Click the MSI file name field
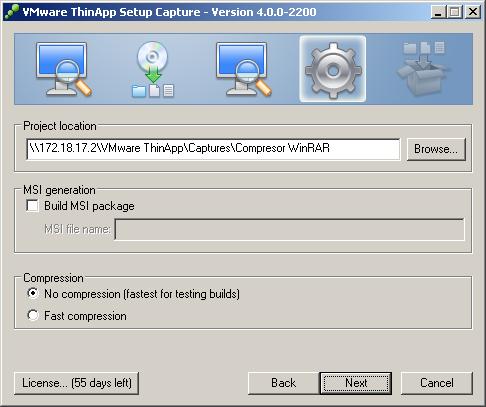Viewport: 486px width, 407px height. tap(289, 229)
